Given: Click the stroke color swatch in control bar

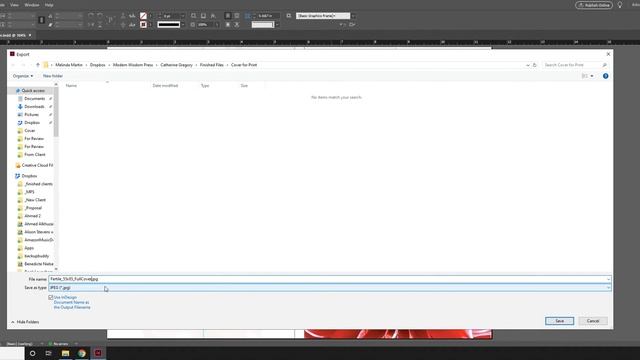Looking at the screenshot, I should pos(143,25).
